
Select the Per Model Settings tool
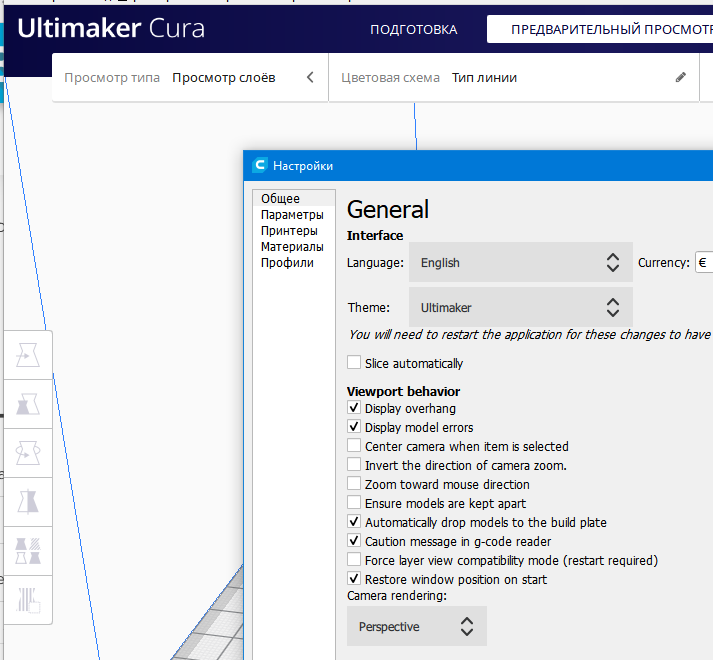pos(28,551)
